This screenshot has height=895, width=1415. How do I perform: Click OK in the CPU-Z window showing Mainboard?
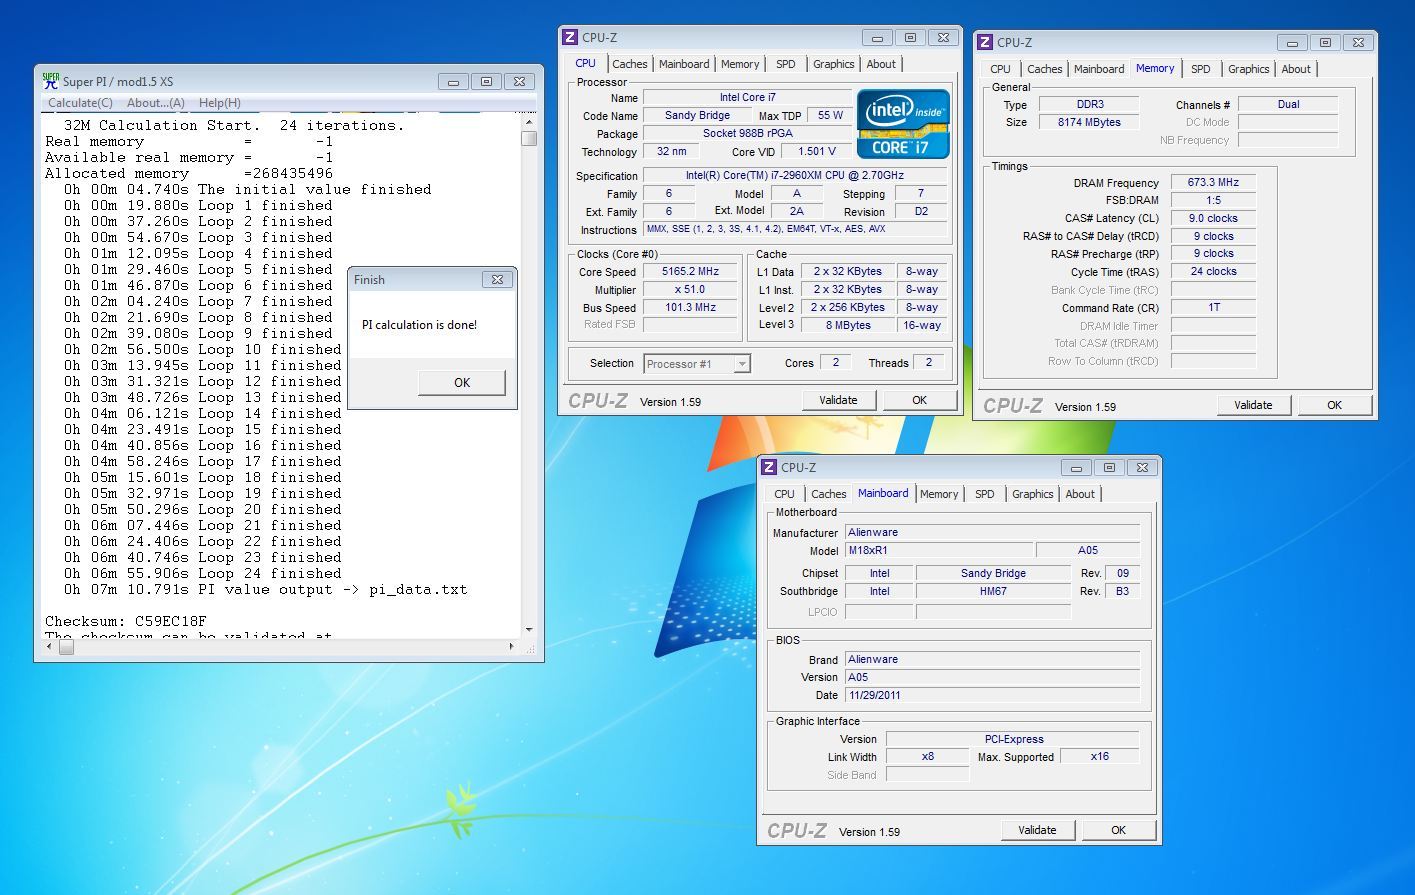click(1118, 830)
